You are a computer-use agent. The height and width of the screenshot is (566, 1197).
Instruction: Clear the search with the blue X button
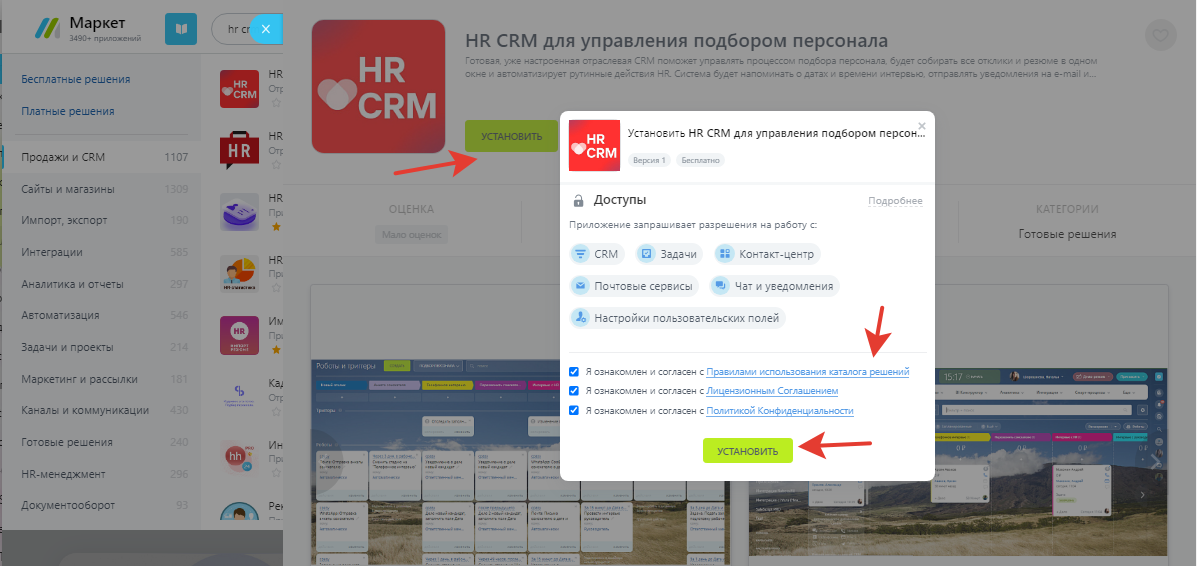coord(265,29)
